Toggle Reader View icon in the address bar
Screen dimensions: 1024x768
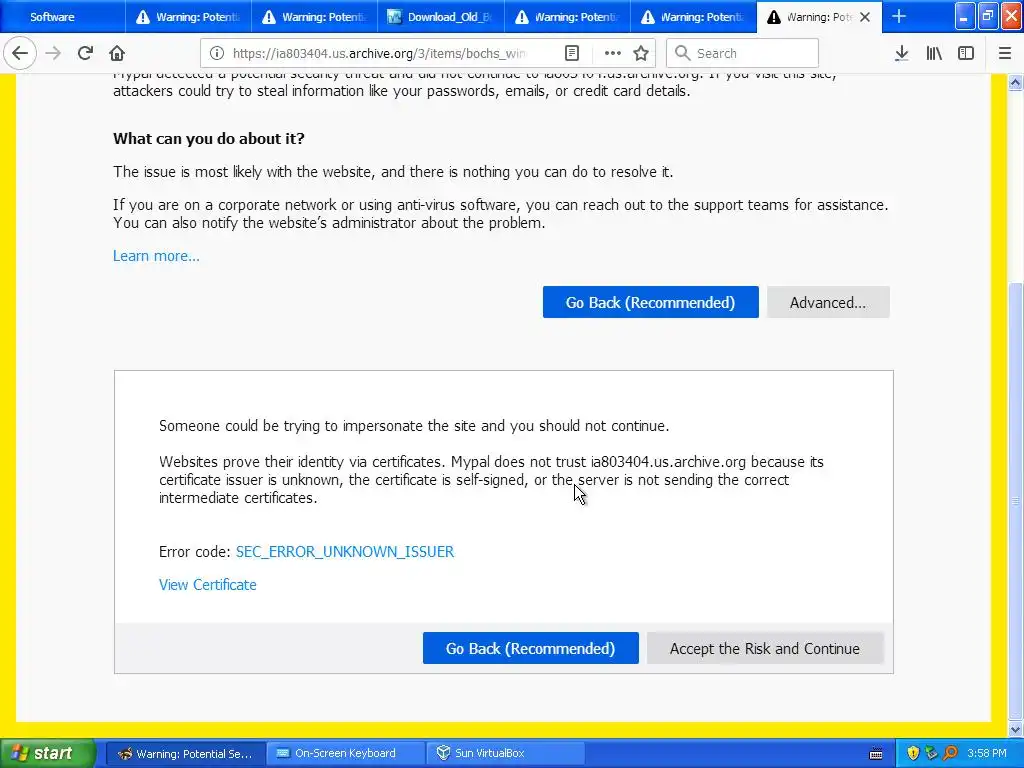coord(572,53)
